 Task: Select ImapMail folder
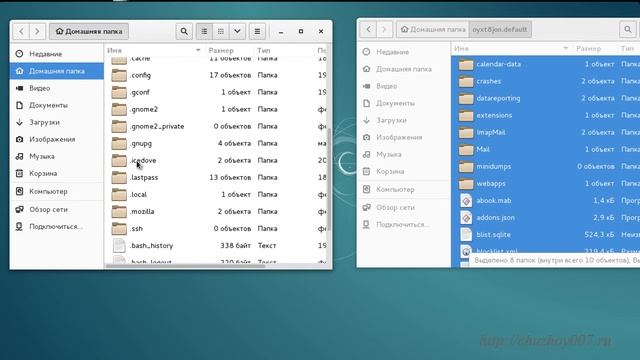point(546,133)
